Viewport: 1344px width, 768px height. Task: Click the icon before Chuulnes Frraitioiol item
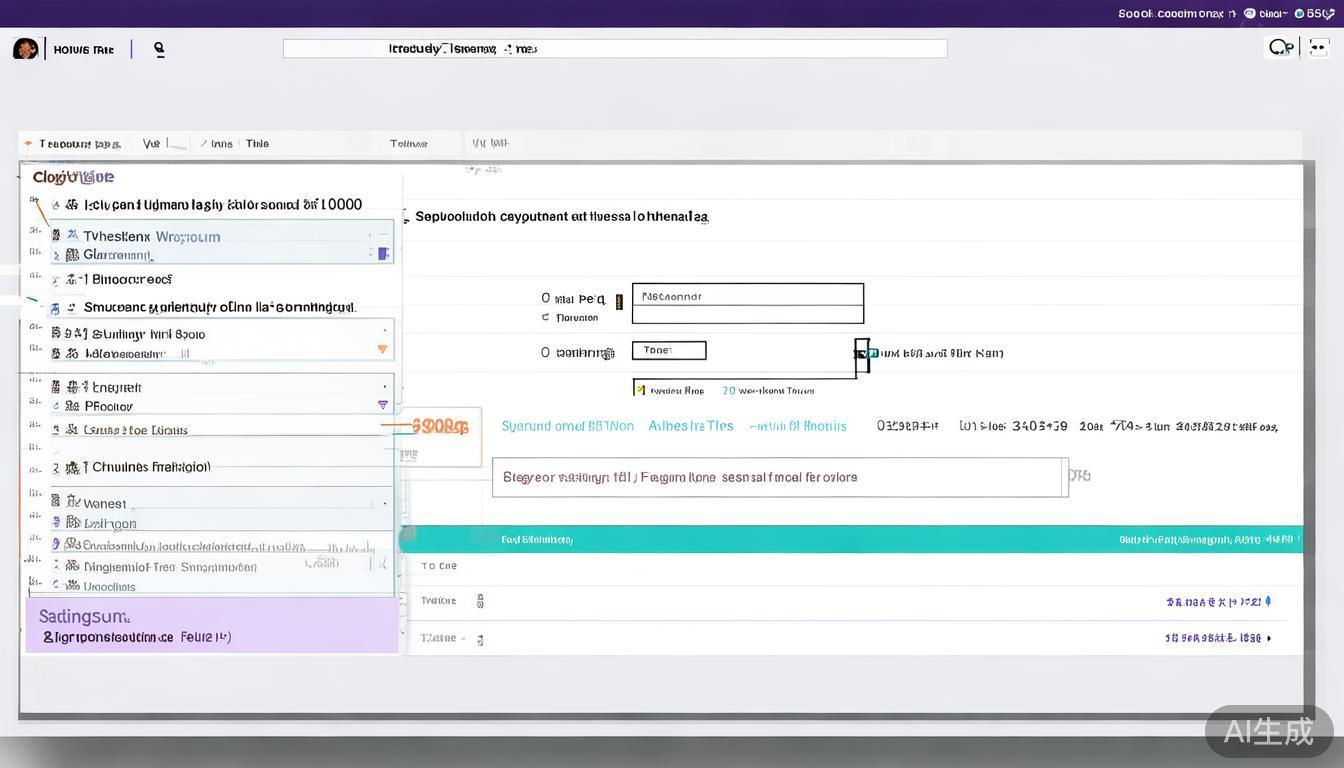tap(72, 467)
